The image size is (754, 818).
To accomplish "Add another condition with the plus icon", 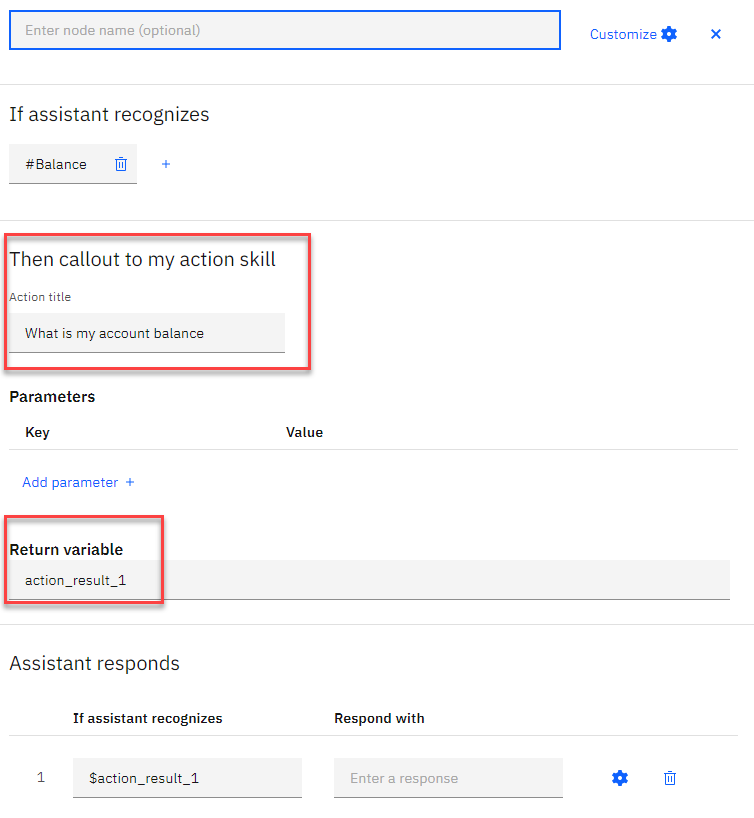I will (x=166, y=164).
